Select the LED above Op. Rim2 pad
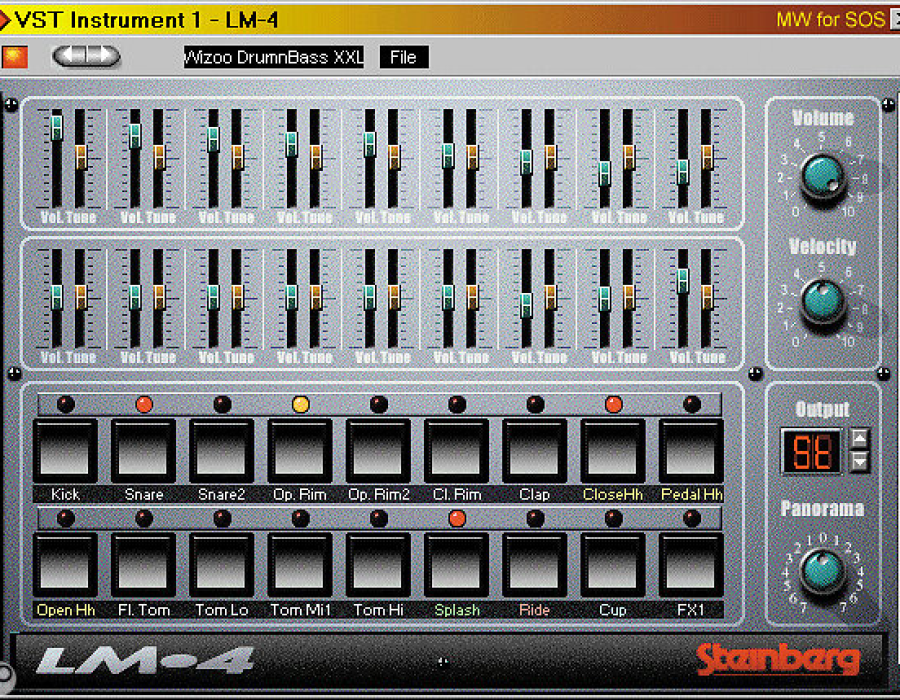 click(x=379, y=405)
